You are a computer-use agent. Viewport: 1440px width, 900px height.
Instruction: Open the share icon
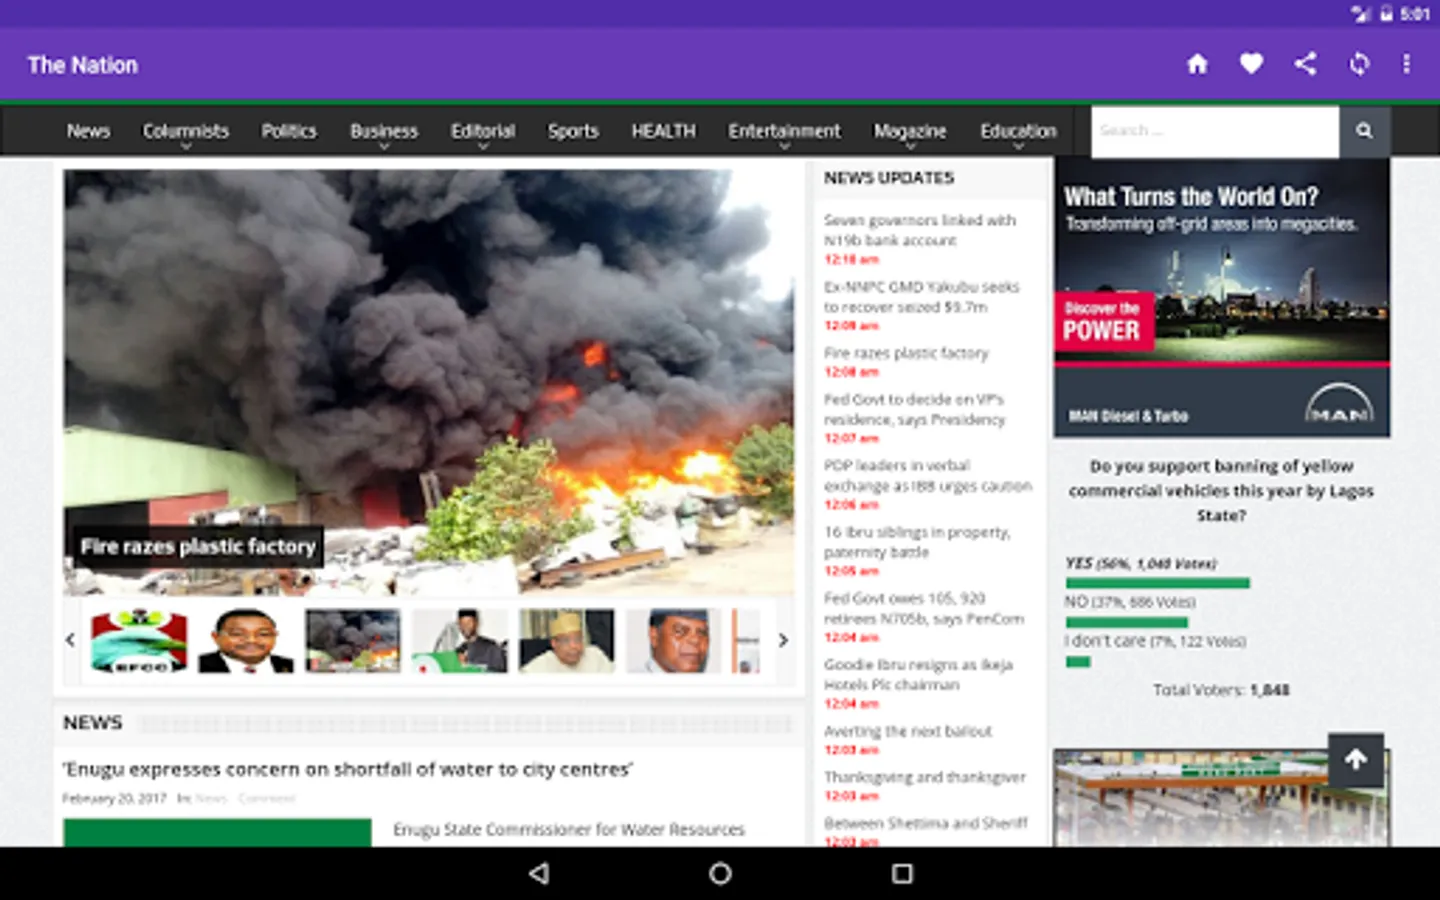coord(1306,64)
